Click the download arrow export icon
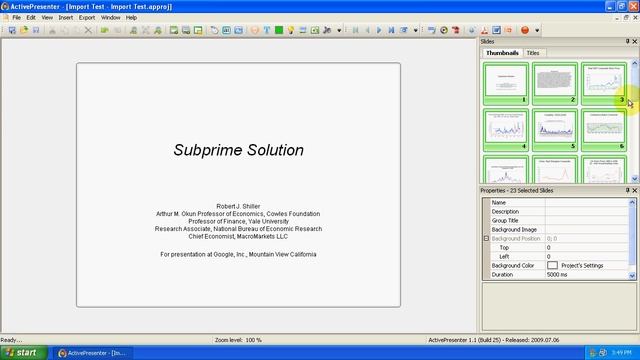This screenshot has height=360, width=640. pos(472,30)
